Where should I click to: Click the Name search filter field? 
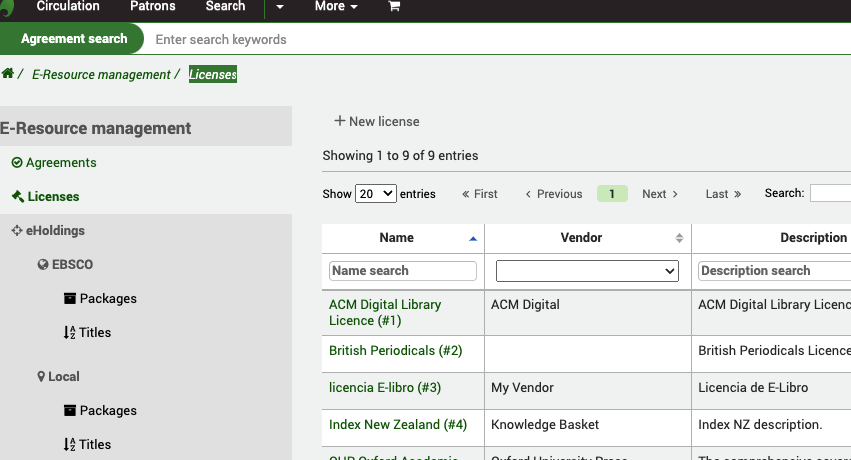(403, 271)
